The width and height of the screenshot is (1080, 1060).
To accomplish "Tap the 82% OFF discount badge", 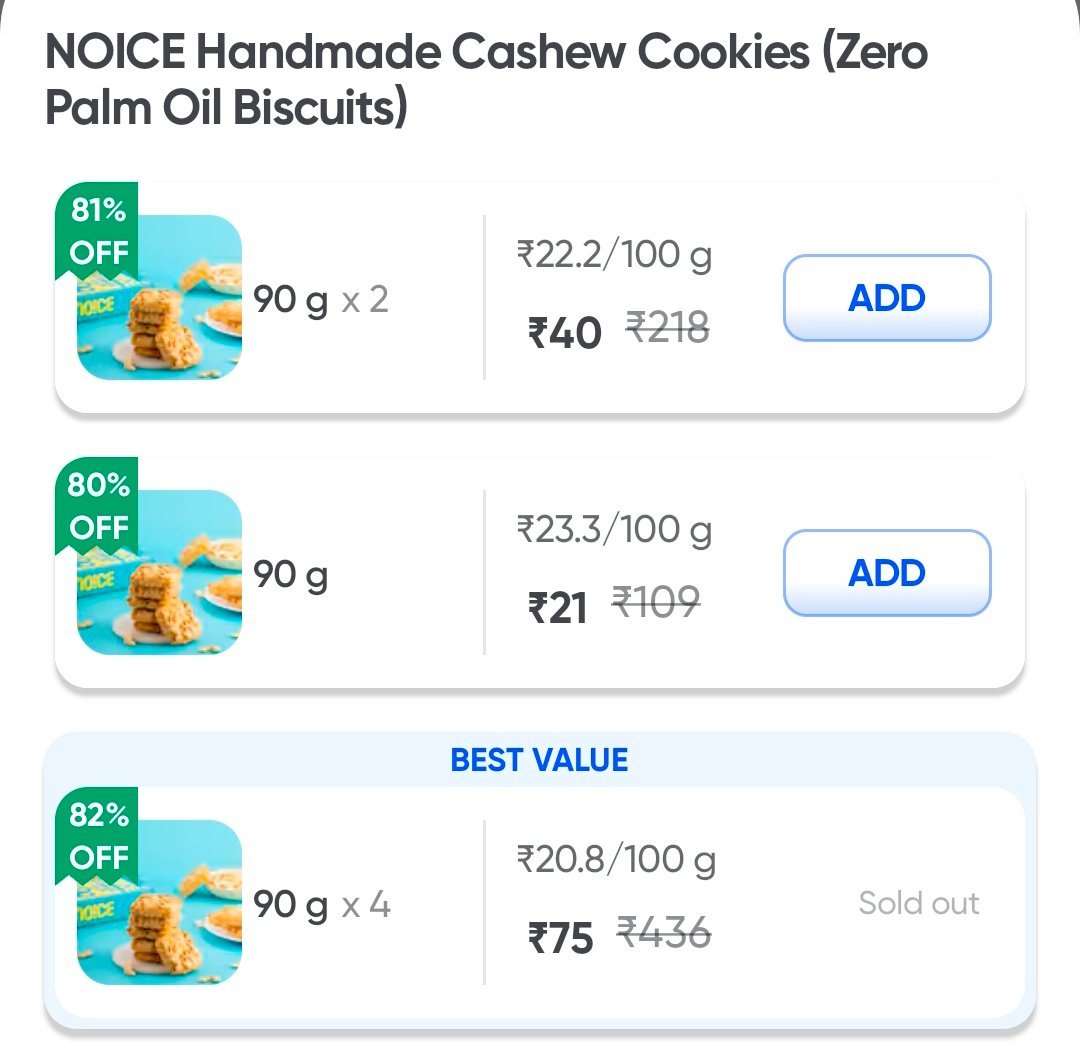I will coord(97,837).
